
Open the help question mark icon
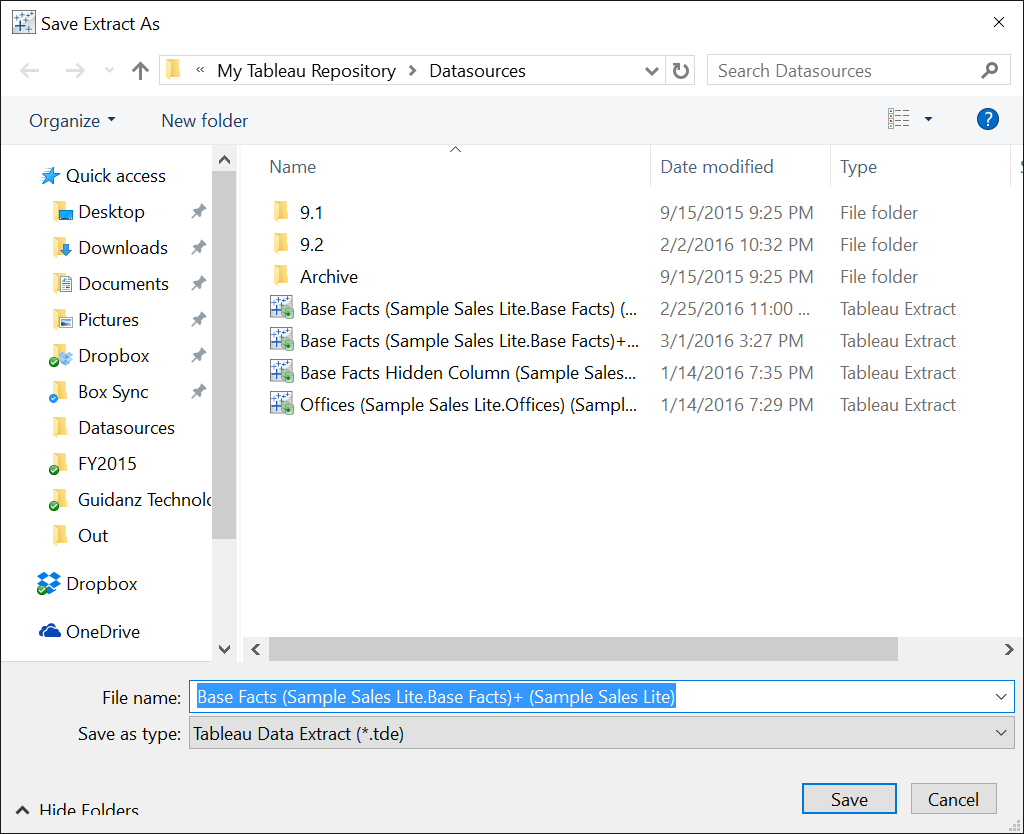pos(987,119)
